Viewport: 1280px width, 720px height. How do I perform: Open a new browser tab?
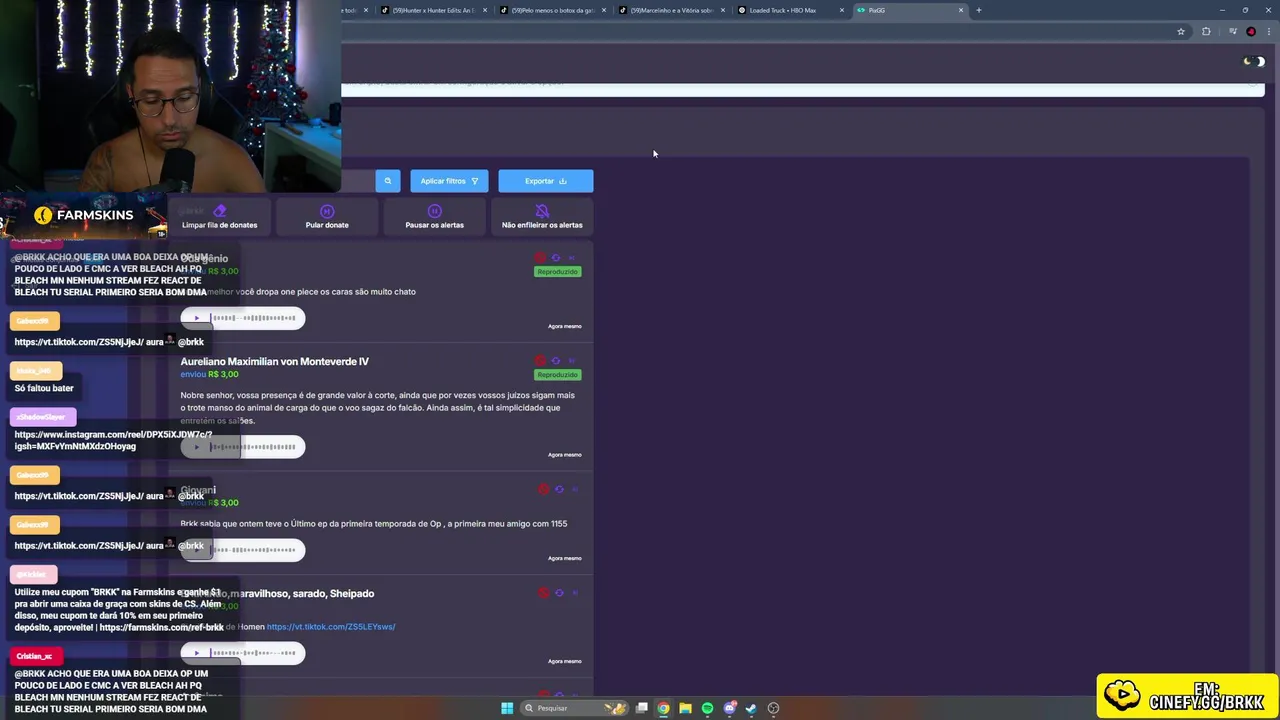(x=979, y=10)
